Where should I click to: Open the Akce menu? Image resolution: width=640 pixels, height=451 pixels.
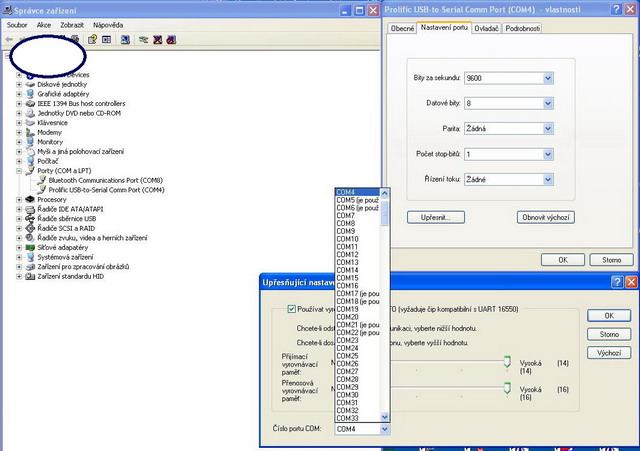point(44,23)
